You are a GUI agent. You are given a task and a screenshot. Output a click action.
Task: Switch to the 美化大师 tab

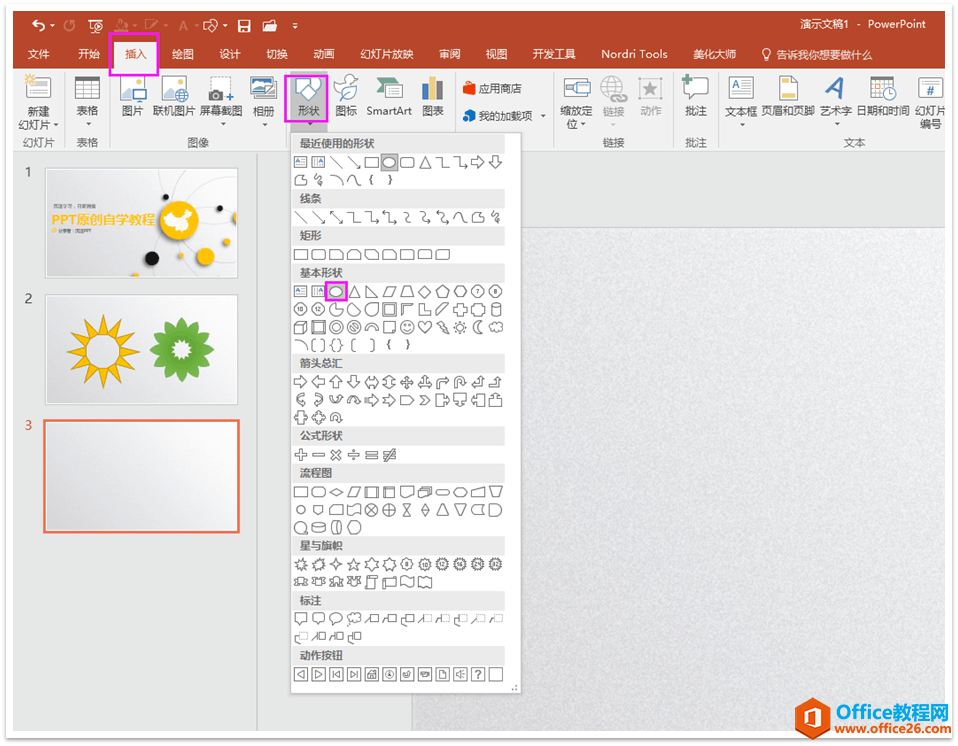click(x=714, y=54)
